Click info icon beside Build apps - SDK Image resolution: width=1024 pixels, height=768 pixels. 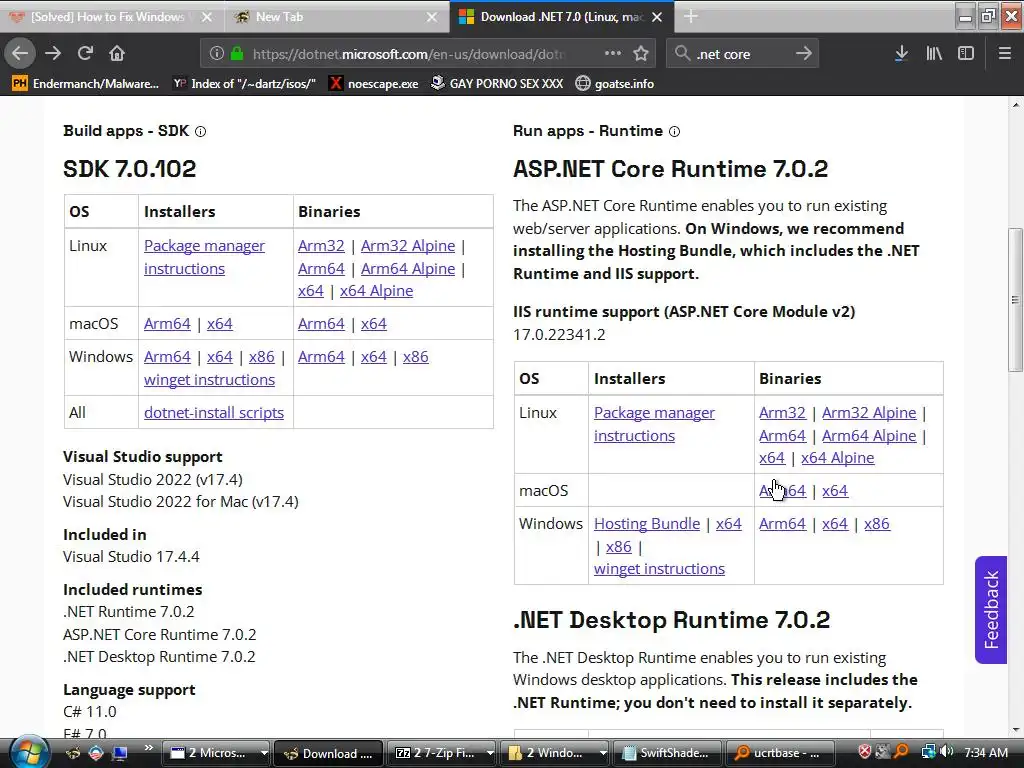(x=200, y=131)
